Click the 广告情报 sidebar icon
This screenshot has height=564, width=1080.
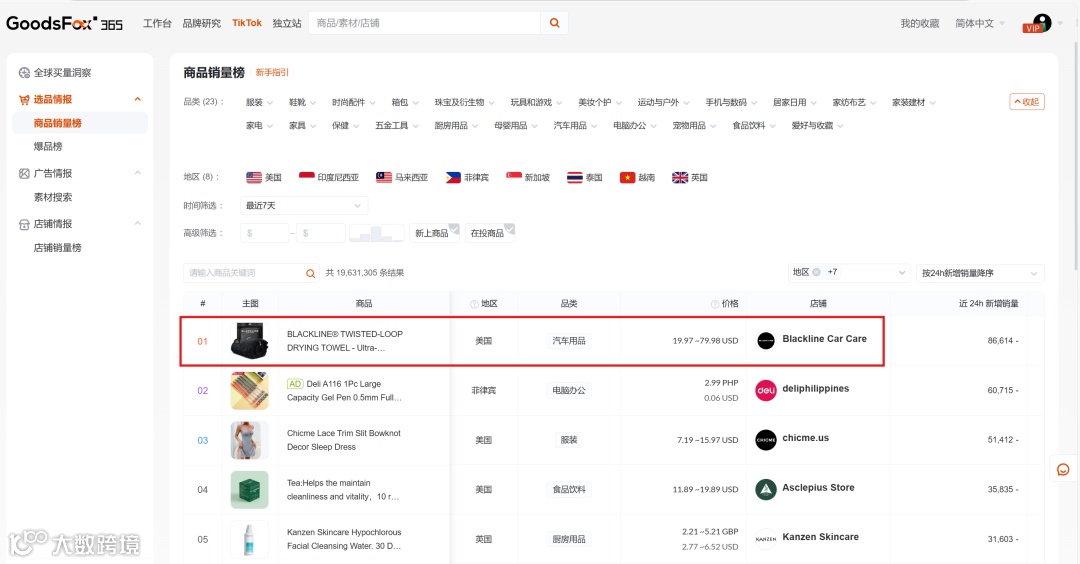click(24, 174)
